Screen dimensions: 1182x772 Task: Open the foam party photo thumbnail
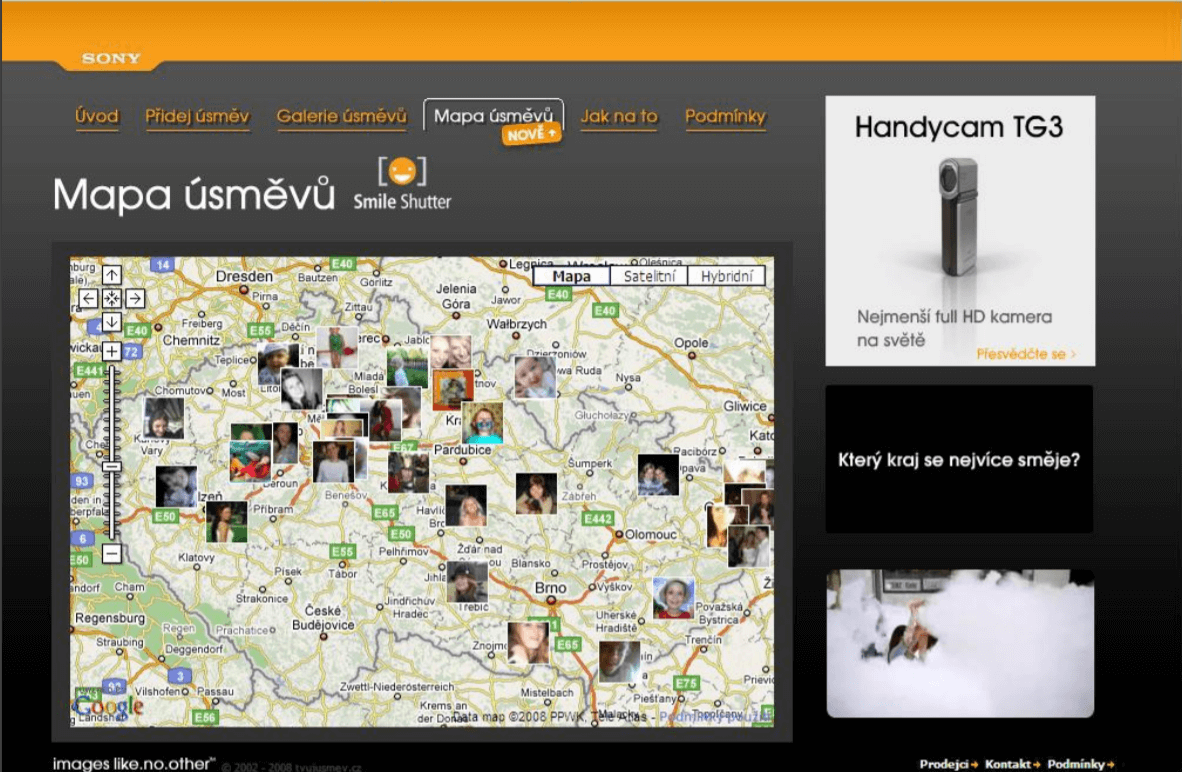pos(960,643)
